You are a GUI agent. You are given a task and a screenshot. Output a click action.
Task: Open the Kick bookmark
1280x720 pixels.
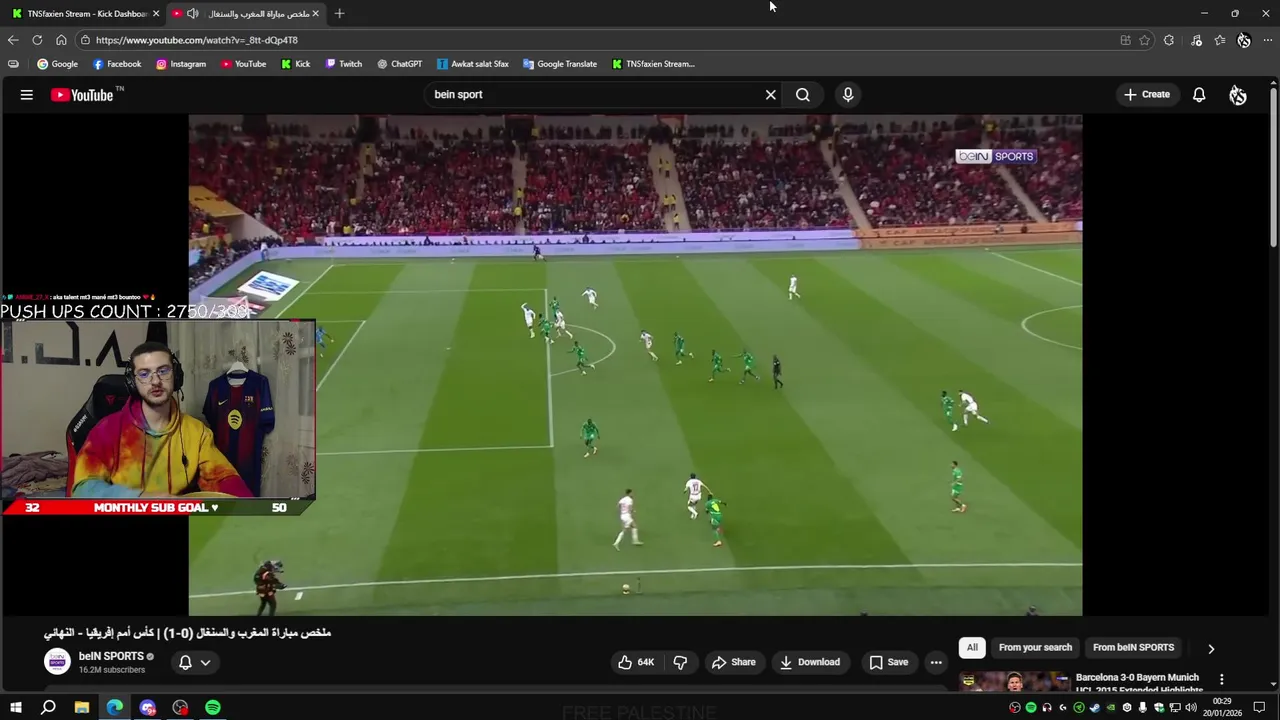tap(296, 64)
